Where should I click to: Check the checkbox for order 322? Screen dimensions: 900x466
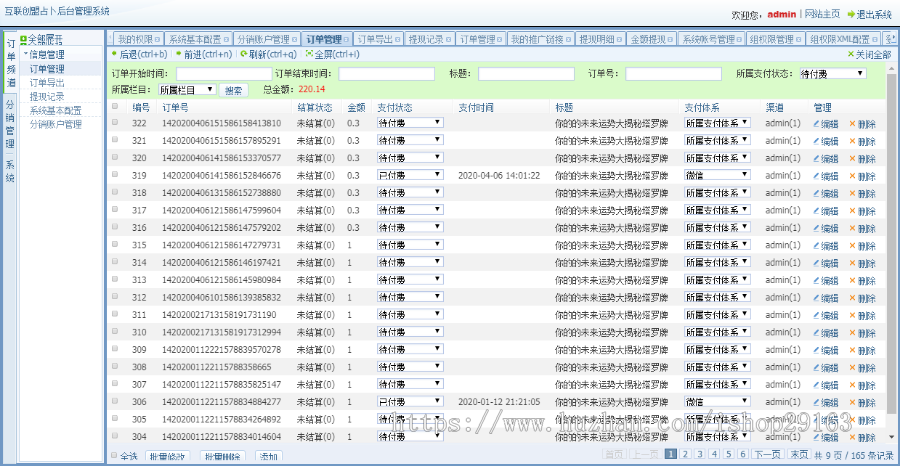tap(115, 122)
